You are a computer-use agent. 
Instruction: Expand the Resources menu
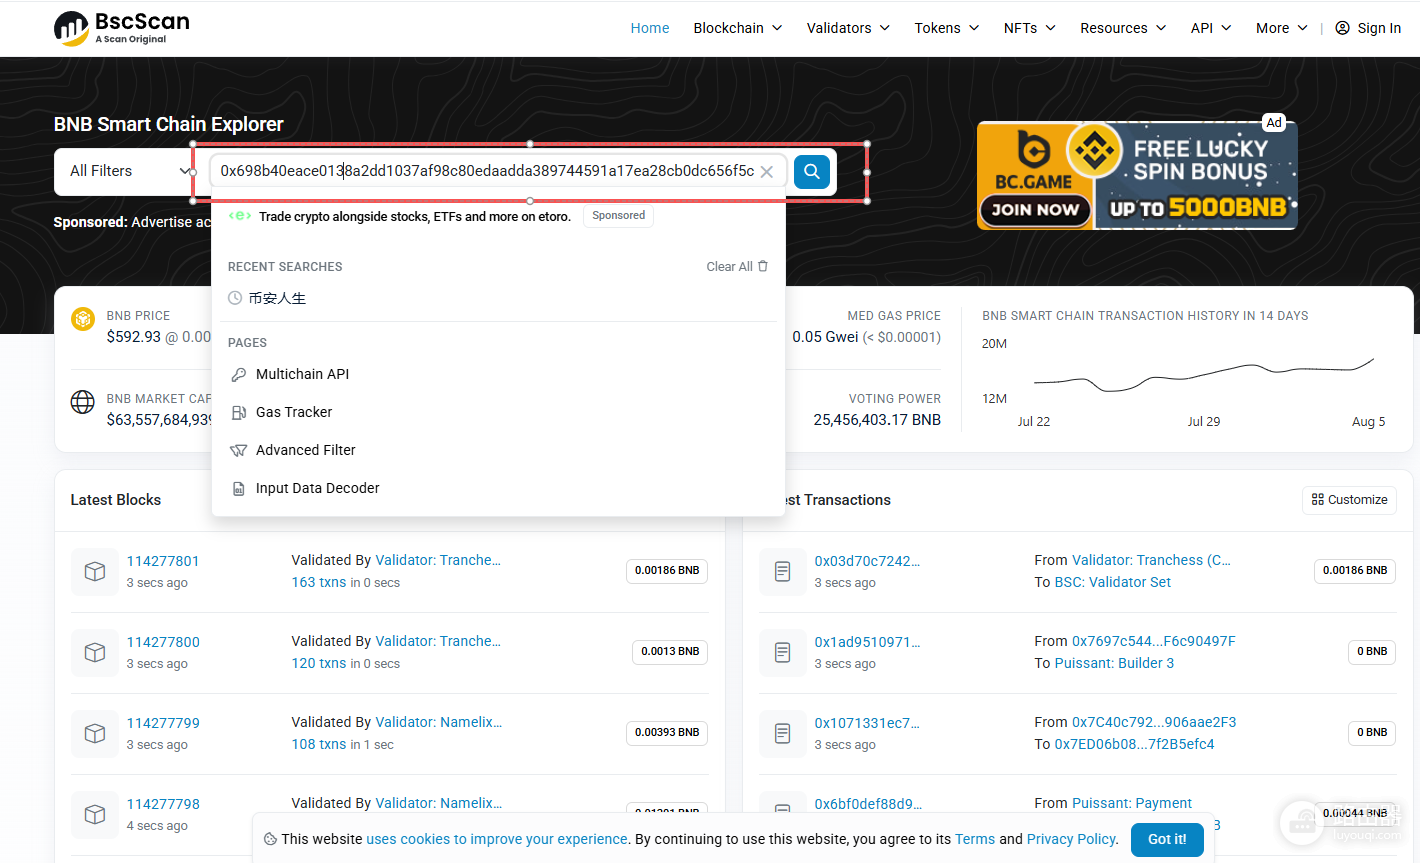click(1123, 28)
